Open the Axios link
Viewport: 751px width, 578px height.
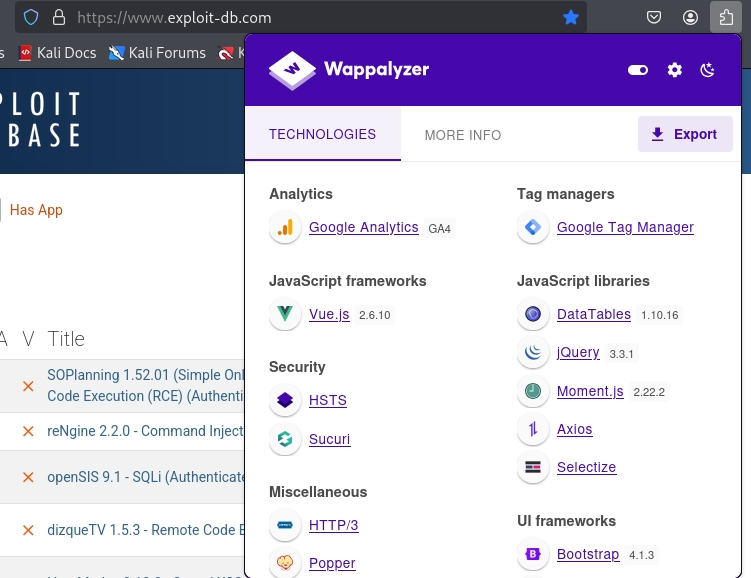pyautogui.click(x=574, y=429)
